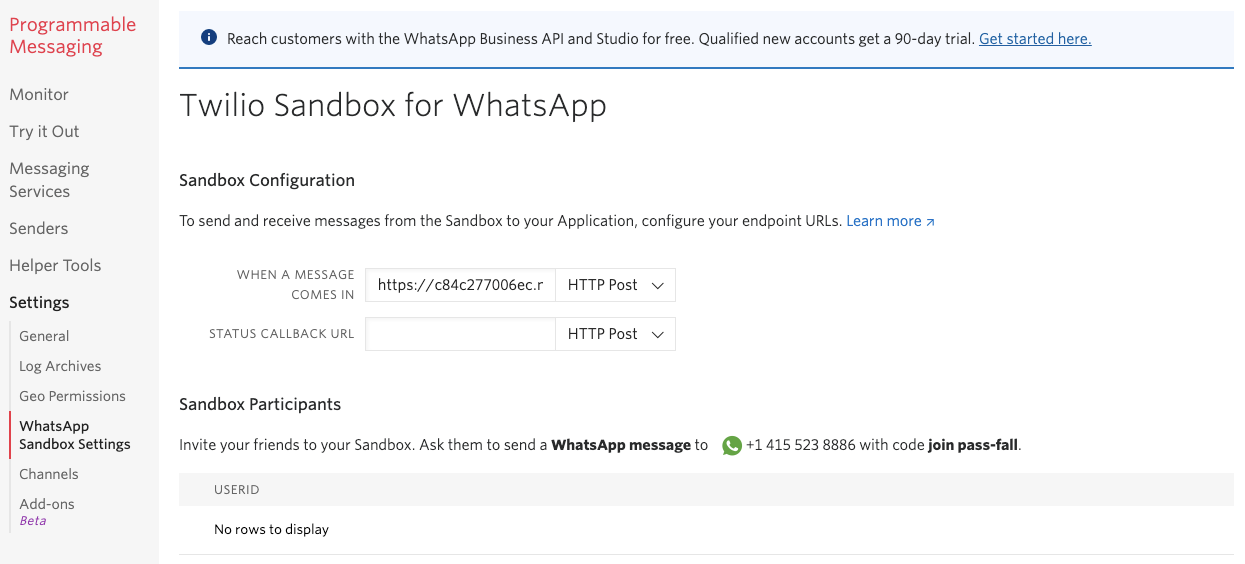Click the Twilio Sandbox for WhatsApp heading
The image size is (1245, 564).
point(393,105)
